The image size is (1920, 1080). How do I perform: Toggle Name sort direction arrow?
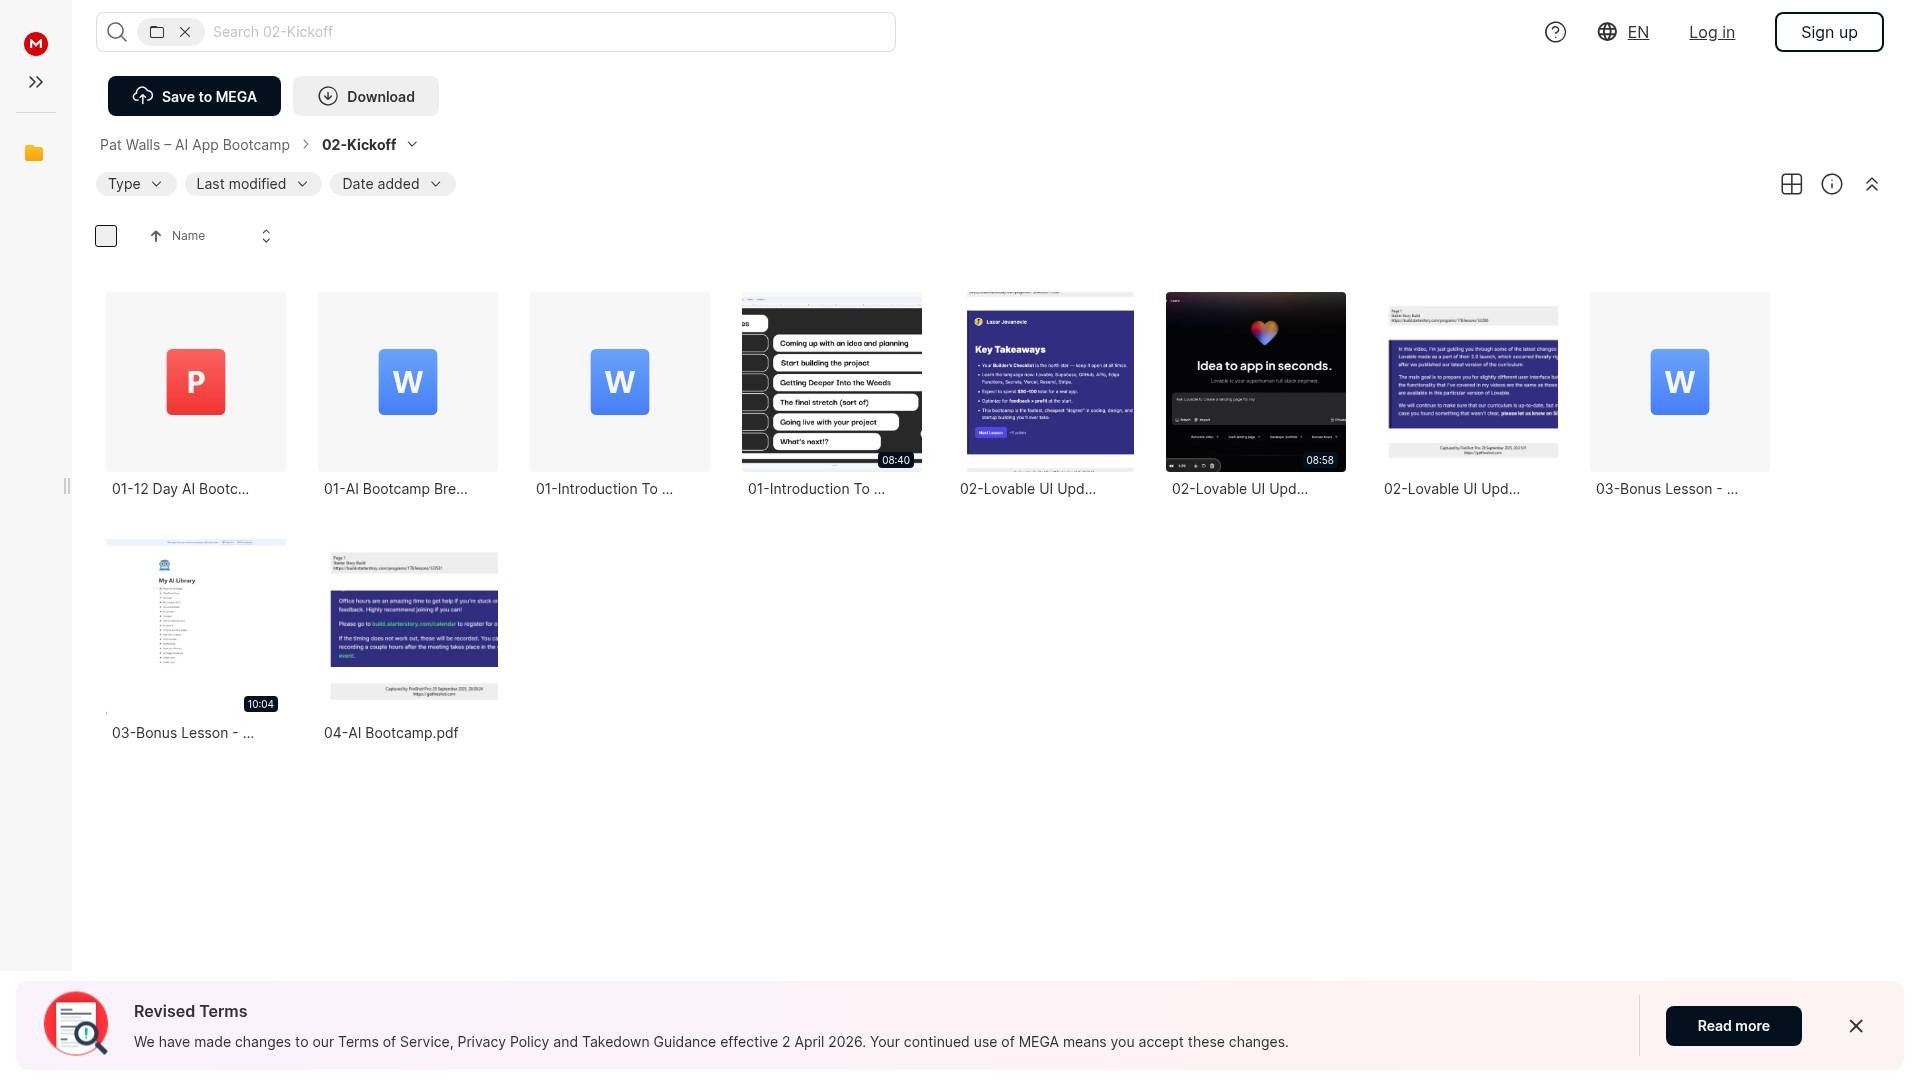click(x=156, y=236)
